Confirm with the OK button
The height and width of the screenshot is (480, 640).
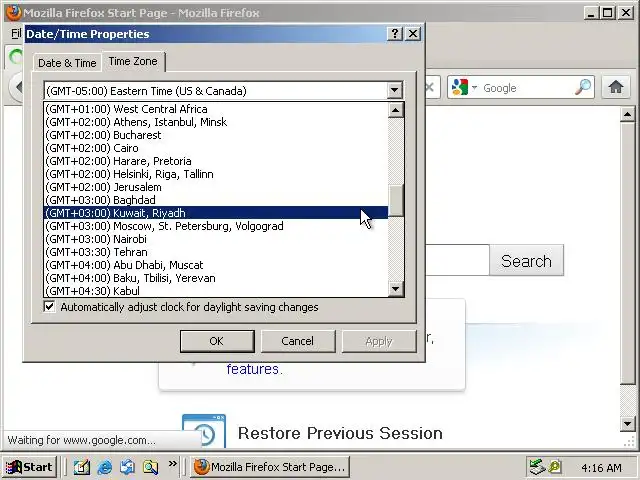(217, 341)
